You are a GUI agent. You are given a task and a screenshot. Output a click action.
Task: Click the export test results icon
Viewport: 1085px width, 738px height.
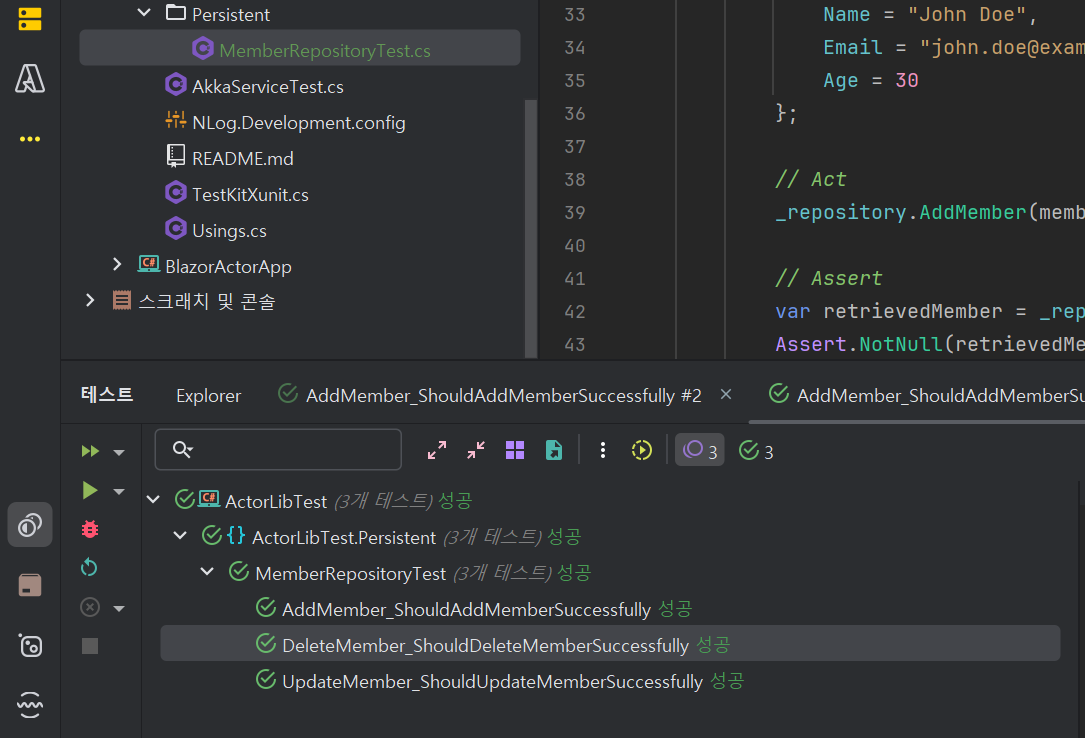554,450
